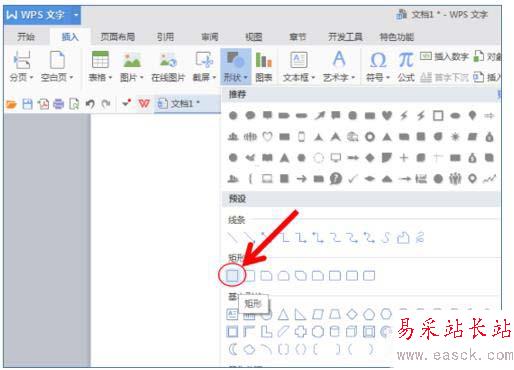Go to the 审阅 review tab

tap(210, 37)
